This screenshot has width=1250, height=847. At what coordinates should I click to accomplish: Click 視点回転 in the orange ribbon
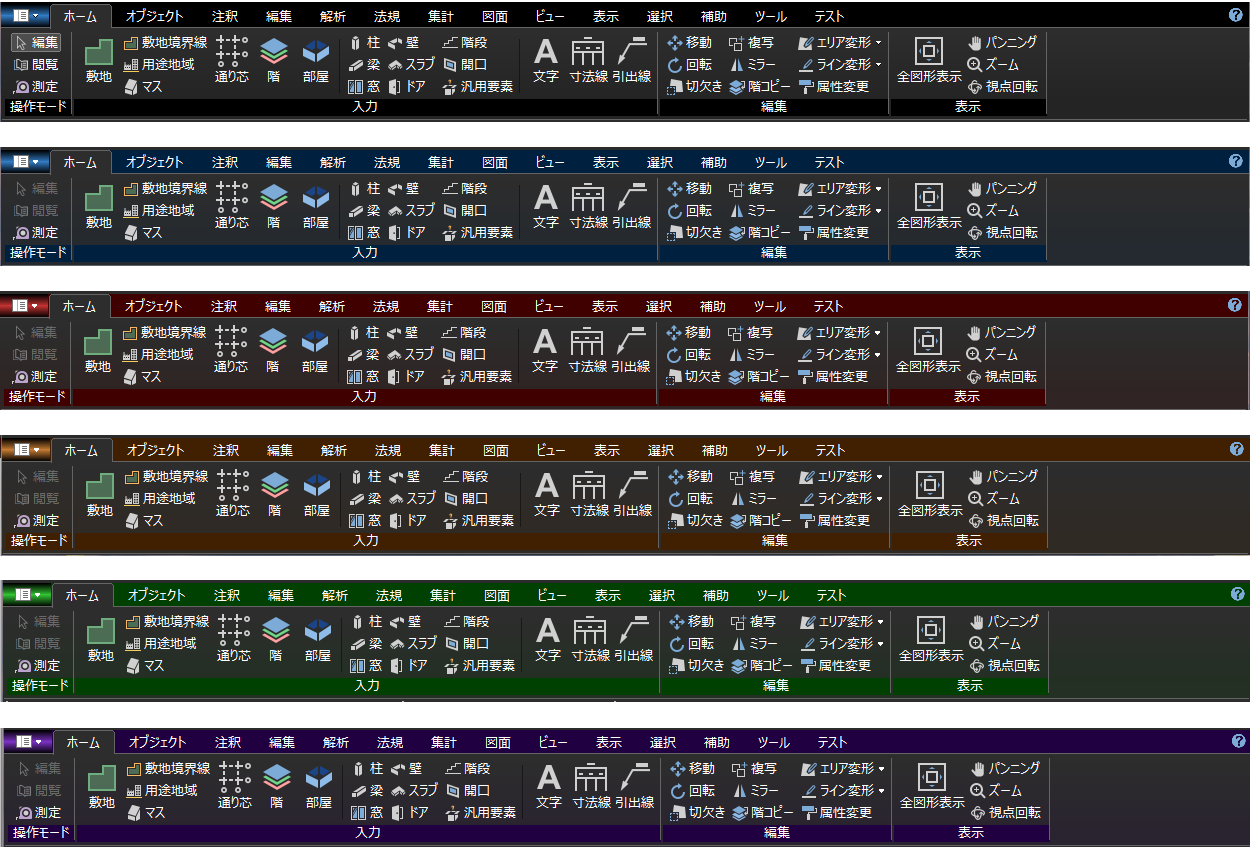coord(1004,521)
